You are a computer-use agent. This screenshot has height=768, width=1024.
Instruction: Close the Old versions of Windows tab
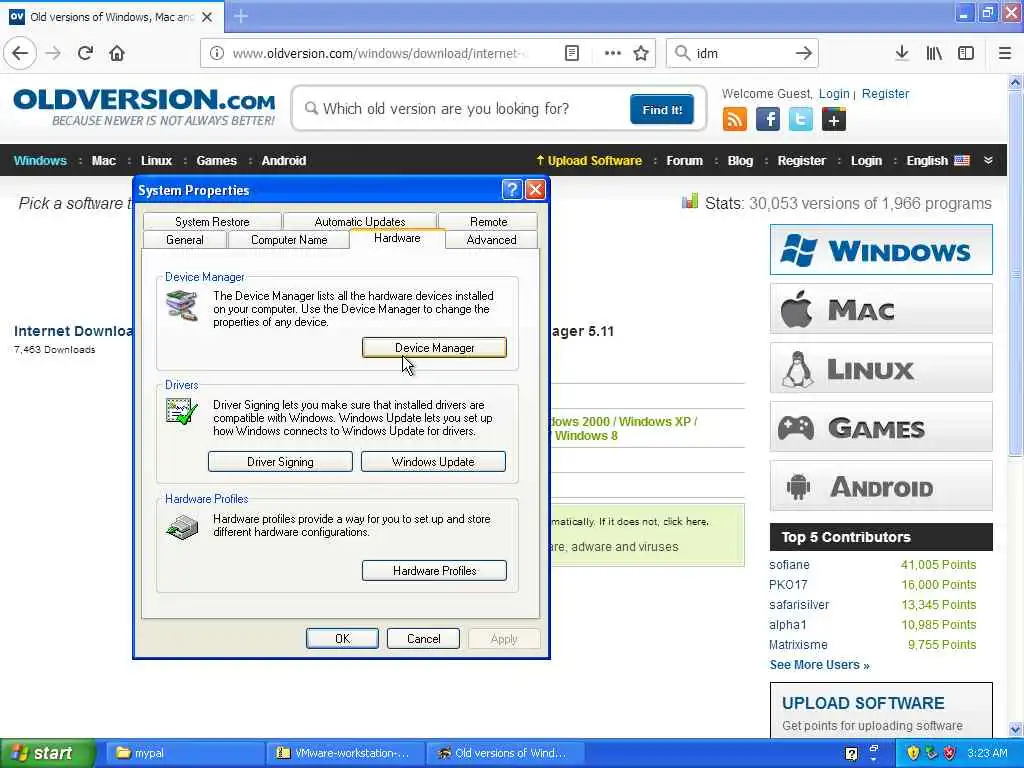[207, 17]
